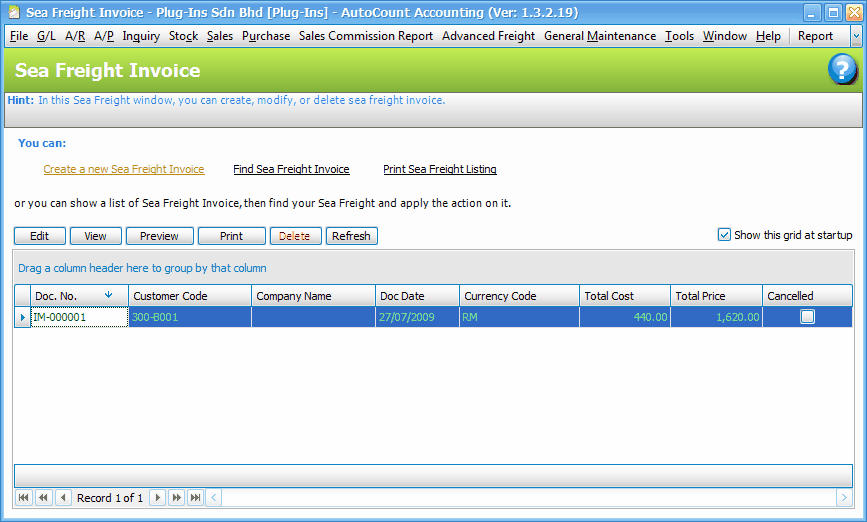867x522 pixels.
Task: Go to next record arrow
Action: click(x=158, y=498)
